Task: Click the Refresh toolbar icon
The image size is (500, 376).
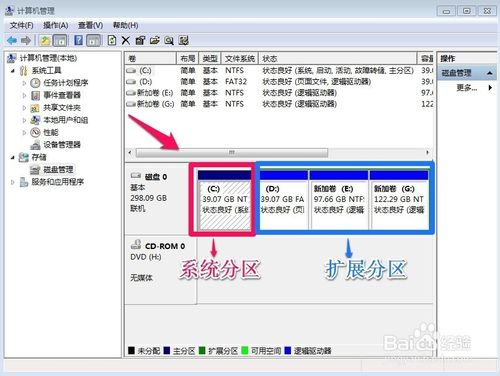Action: click(x=112, y=41)
